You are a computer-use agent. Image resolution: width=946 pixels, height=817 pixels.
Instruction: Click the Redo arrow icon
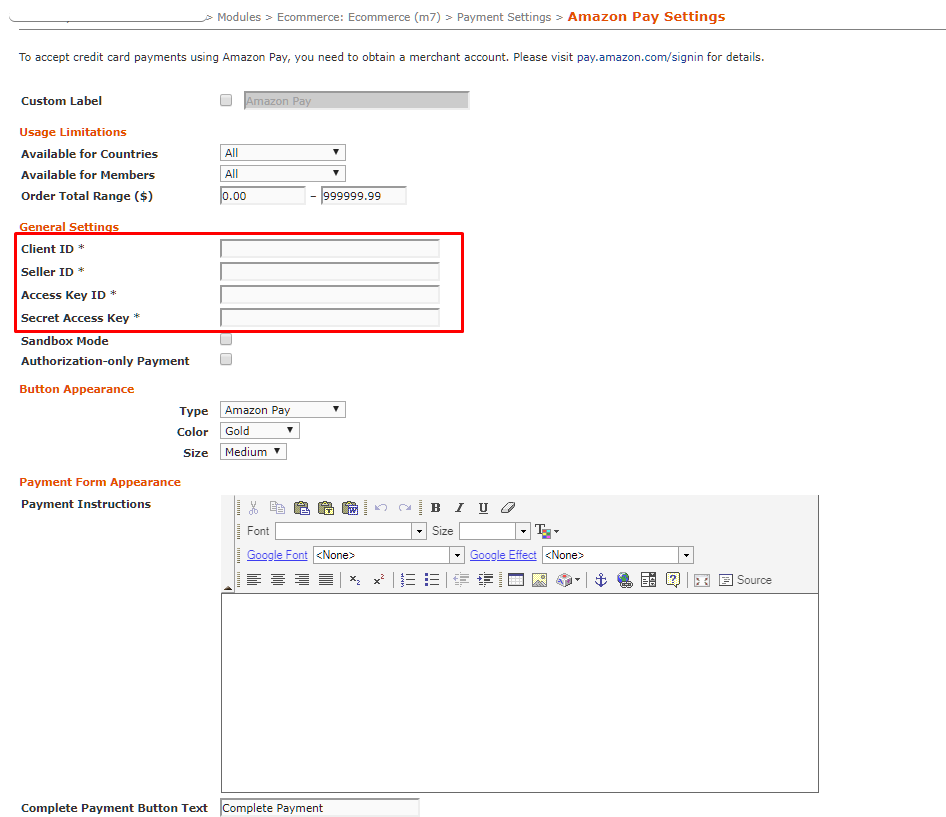405,508
